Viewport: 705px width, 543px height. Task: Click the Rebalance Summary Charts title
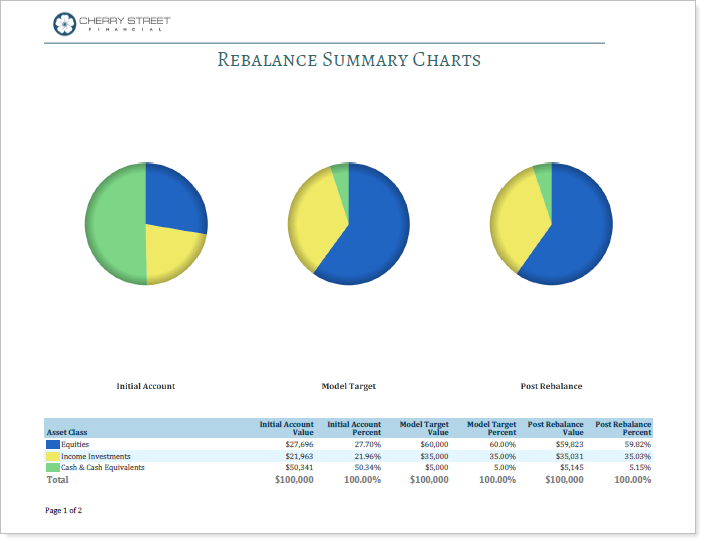click(x=349, y=60)
